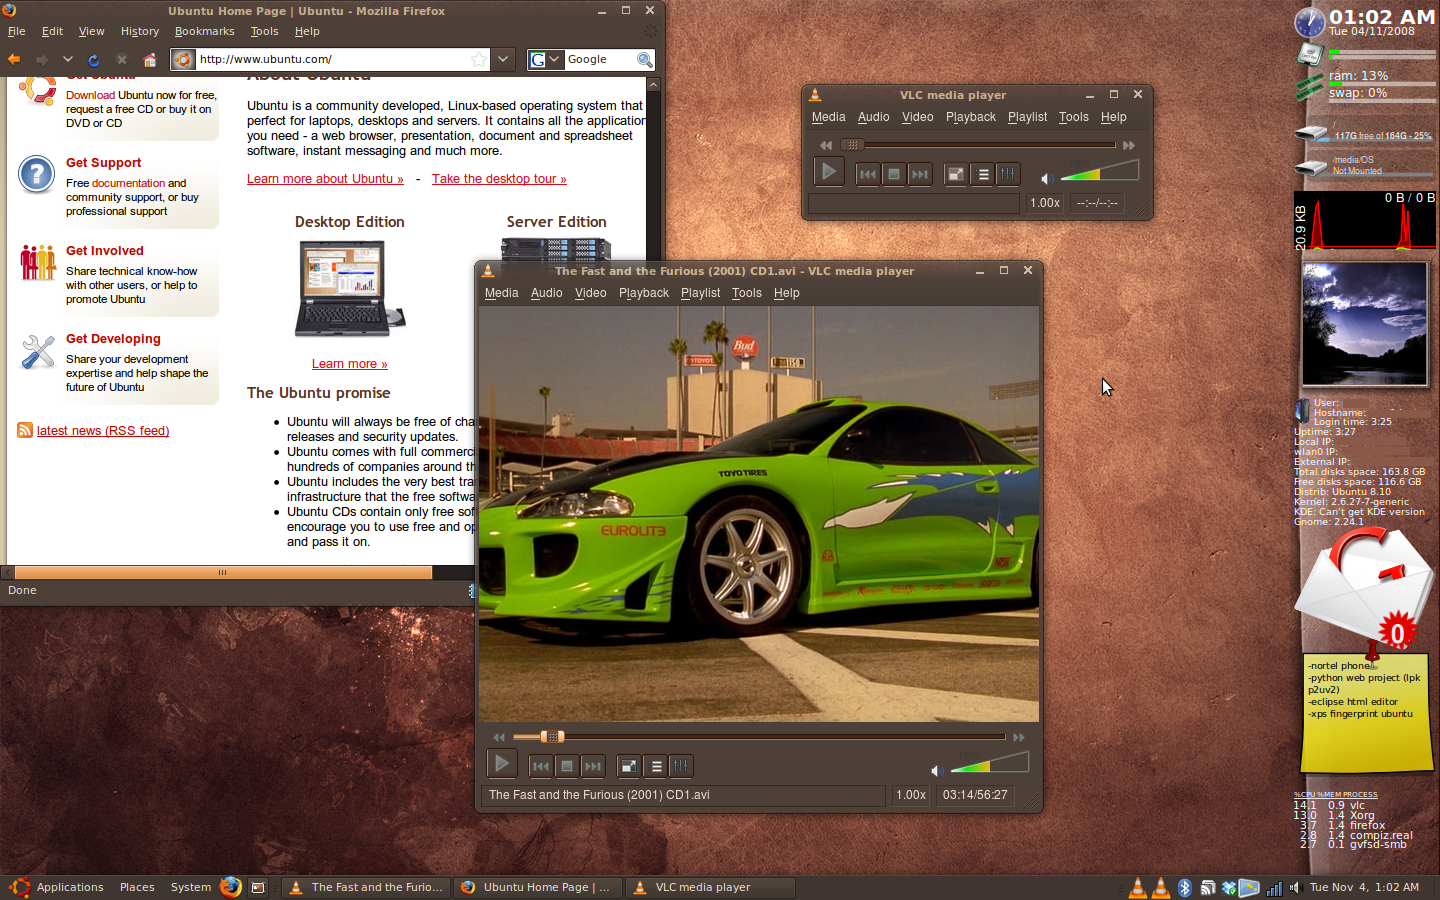Click the Google search magnifier icon

tap(645, 60)
